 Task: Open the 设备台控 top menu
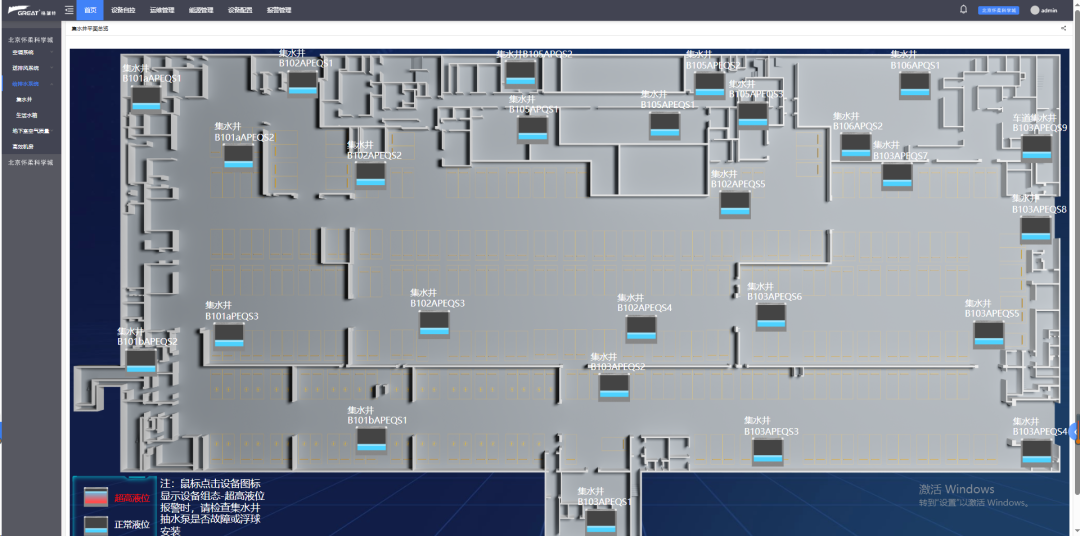tap(123, 10)
